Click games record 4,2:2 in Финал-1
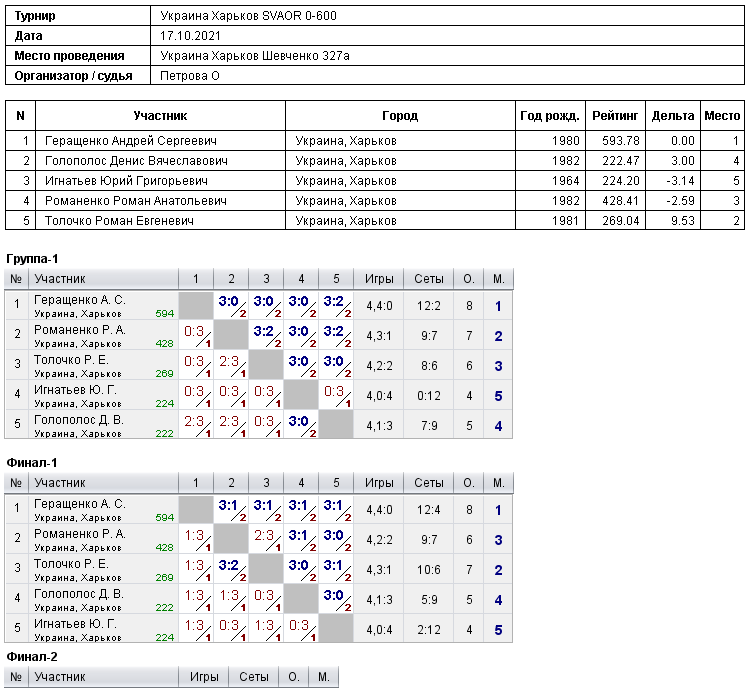 click(x=379, y=540)
